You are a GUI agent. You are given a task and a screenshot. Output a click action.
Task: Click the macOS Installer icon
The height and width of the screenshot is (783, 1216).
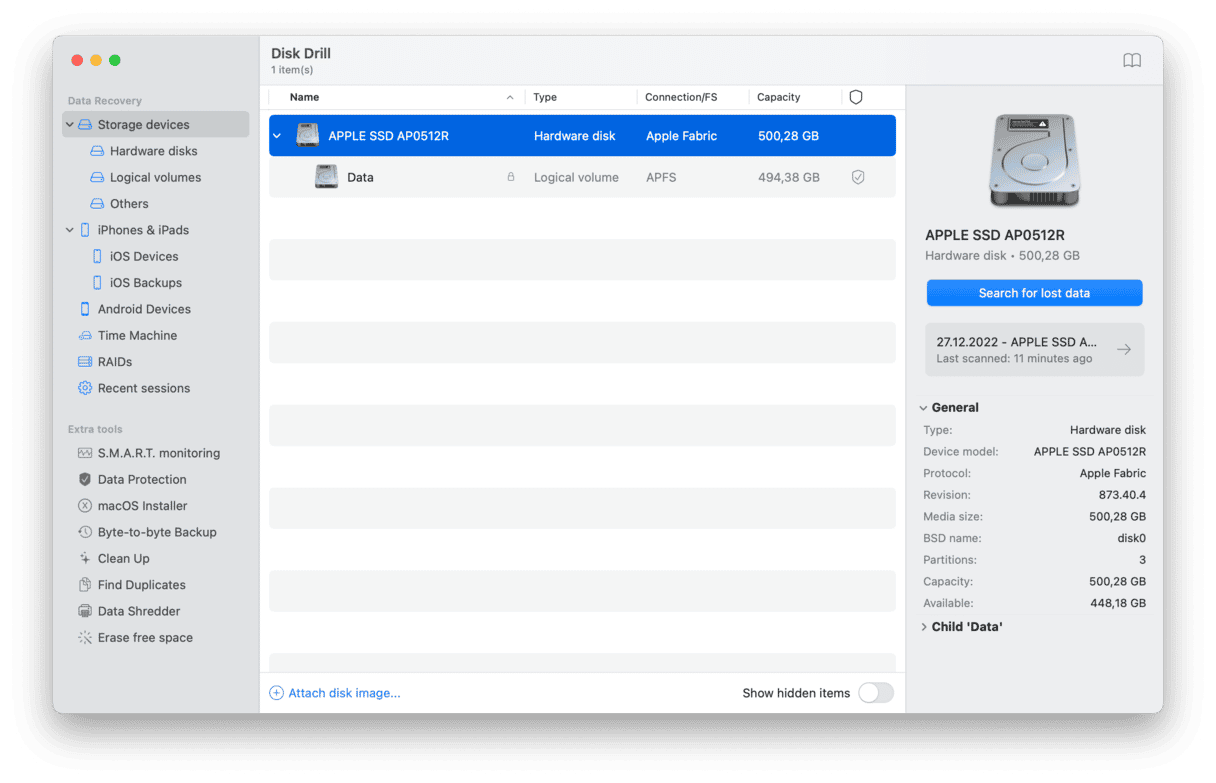[85, 506]
